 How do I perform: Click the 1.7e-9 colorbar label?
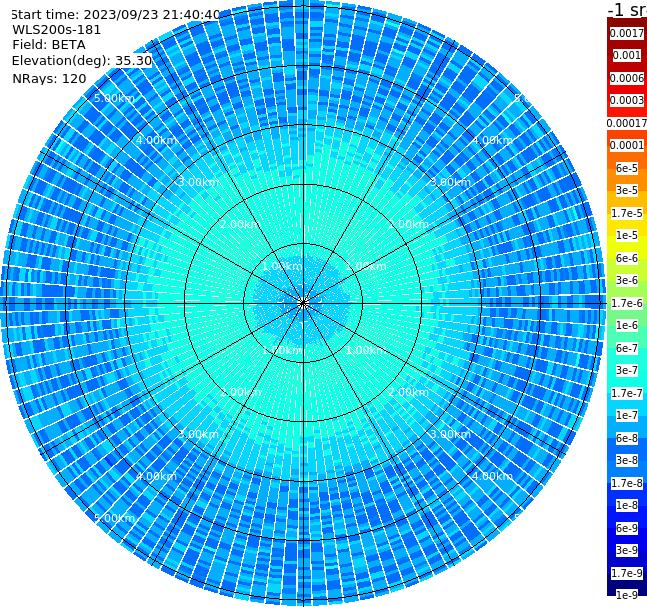point(627,573)
